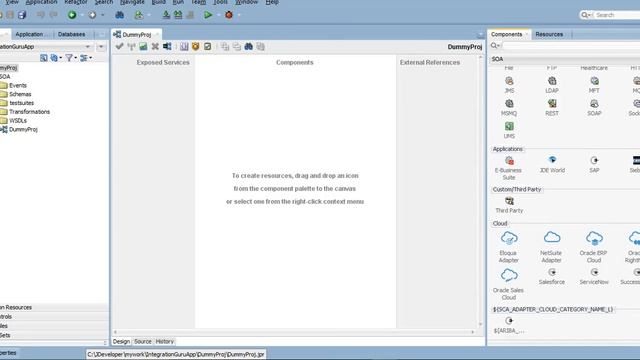Select the Events folder in tree
The image size is (640, 360).
(18, 85)
